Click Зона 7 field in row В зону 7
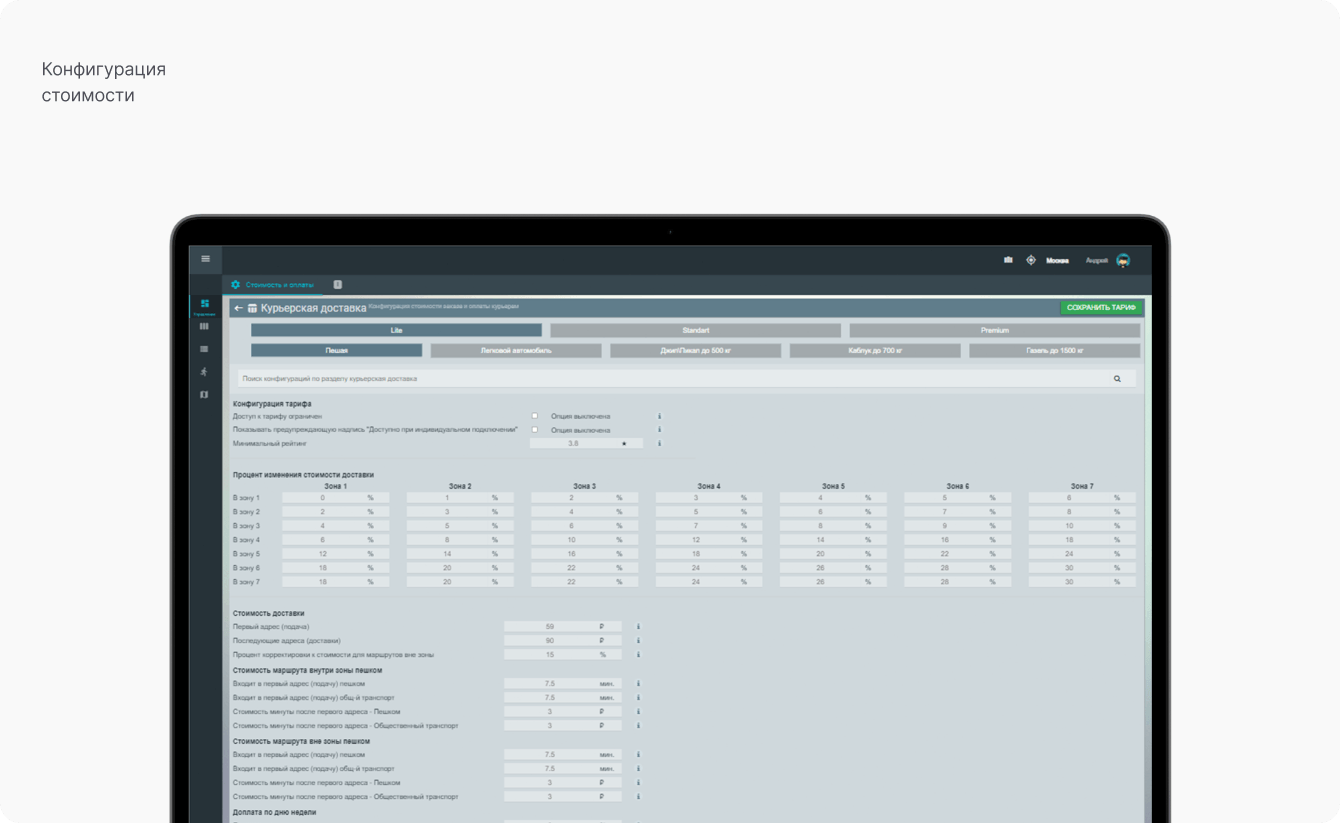1340x823 pixels. pyautogui.click(x=1082, y=582)
